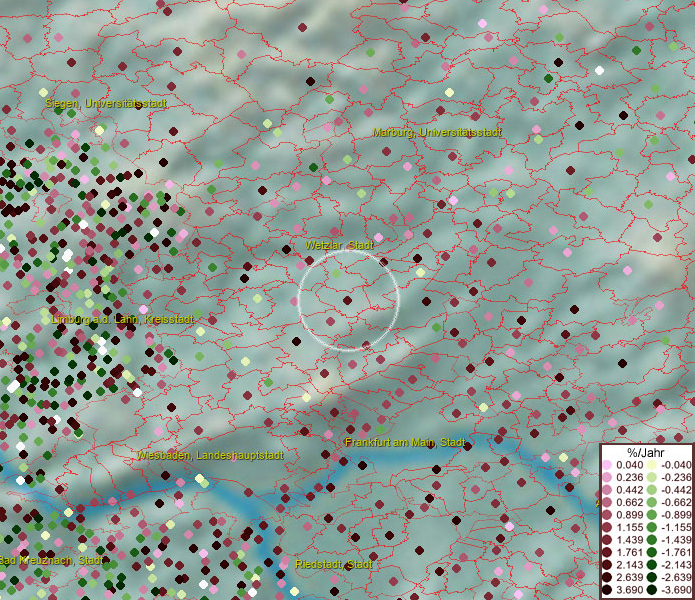Screen dimensions: 695x600
Task: Click the Siegen, Universitätsstadt label
Action: pos(105,103)
